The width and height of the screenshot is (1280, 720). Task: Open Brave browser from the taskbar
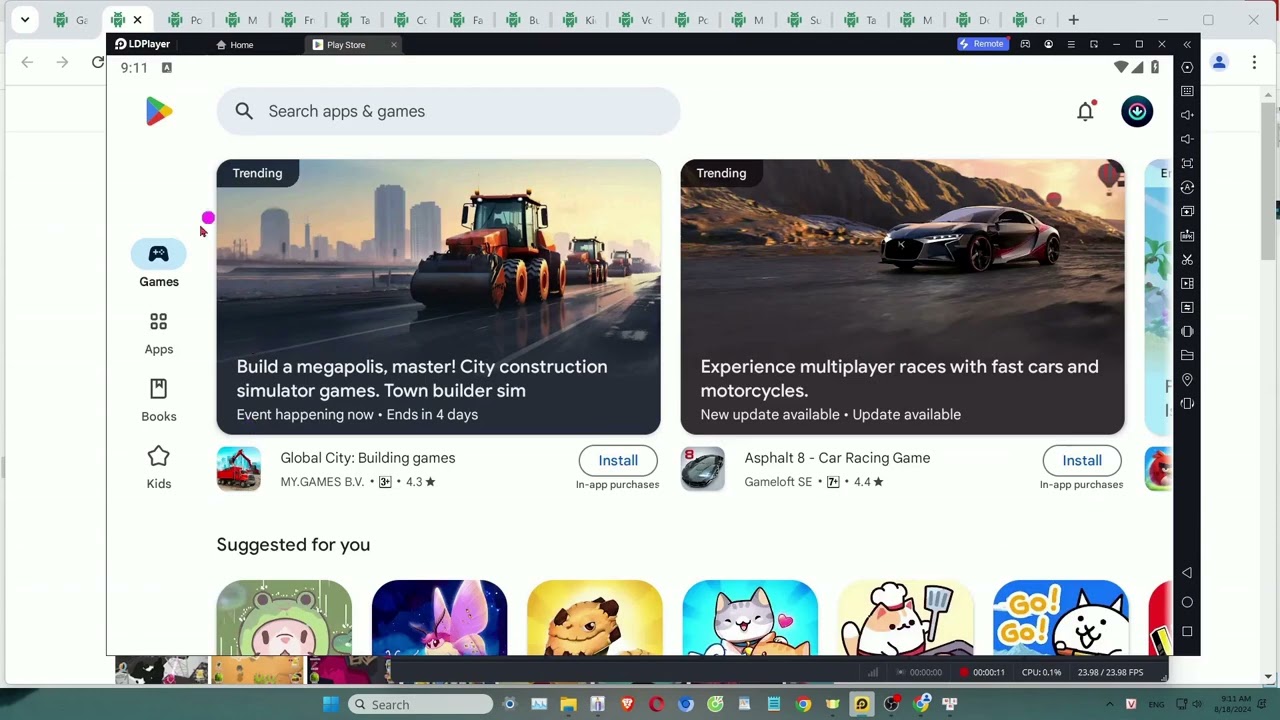[x=627, y=704]
